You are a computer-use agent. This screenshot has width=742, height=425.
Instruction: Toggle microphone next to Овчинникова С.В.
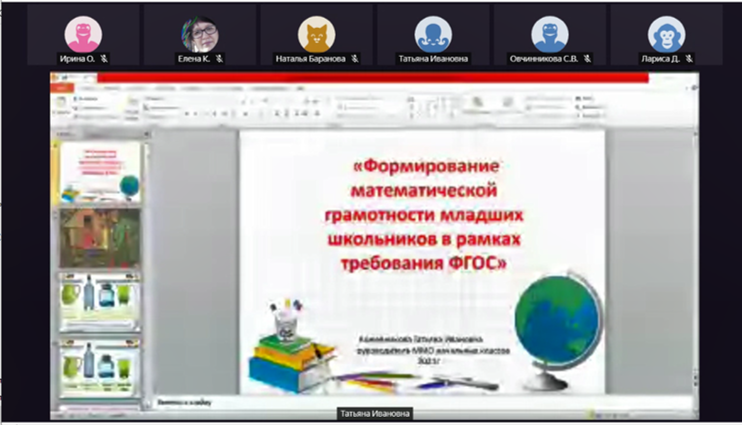point(587,59)
